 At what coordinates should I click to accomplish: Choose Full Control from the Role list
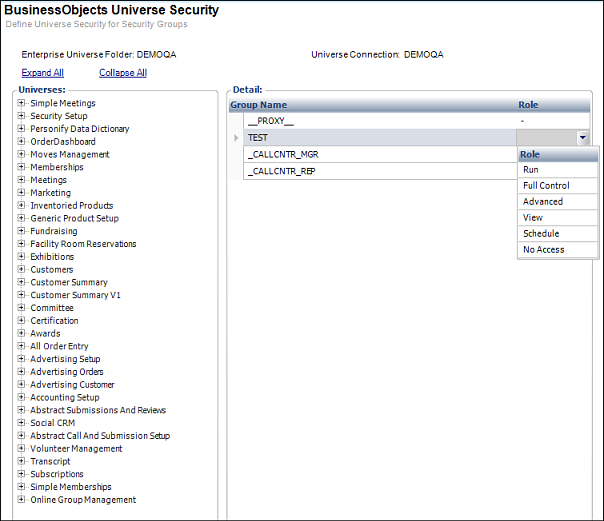tap(558, 186)
